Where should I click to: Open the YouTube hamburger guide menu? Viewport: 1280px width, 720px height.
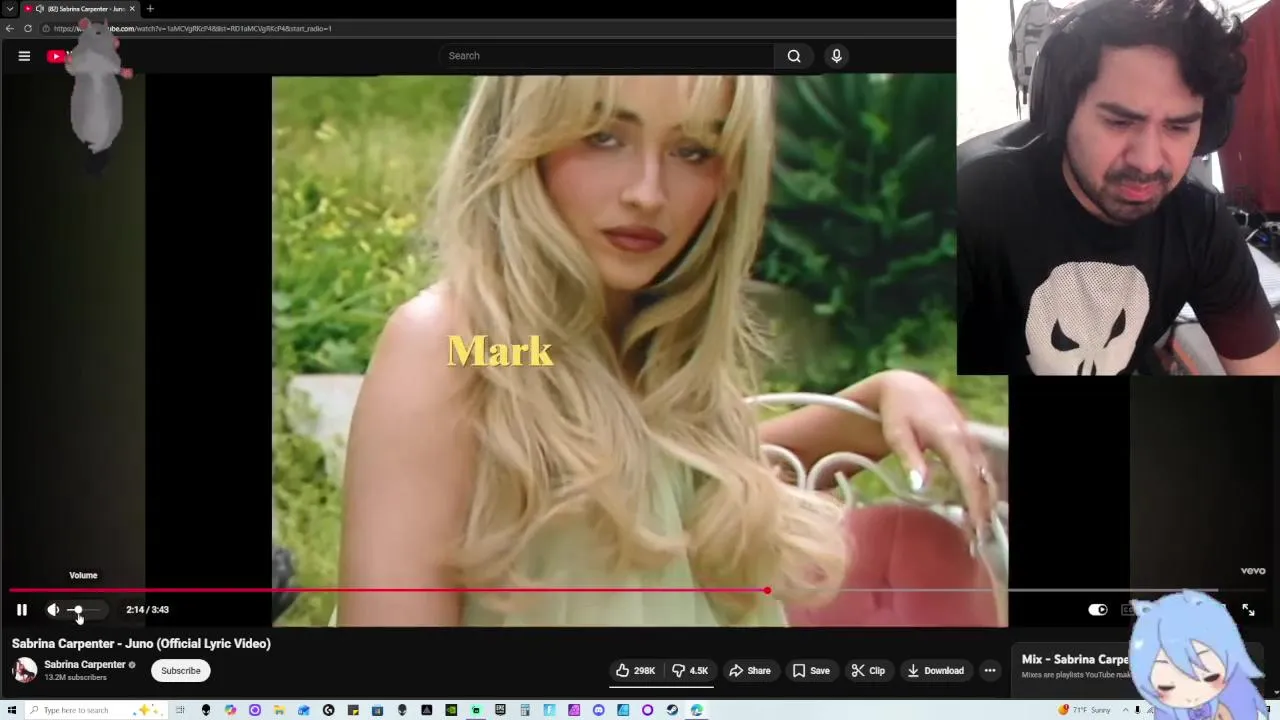[x=24, y=56]
